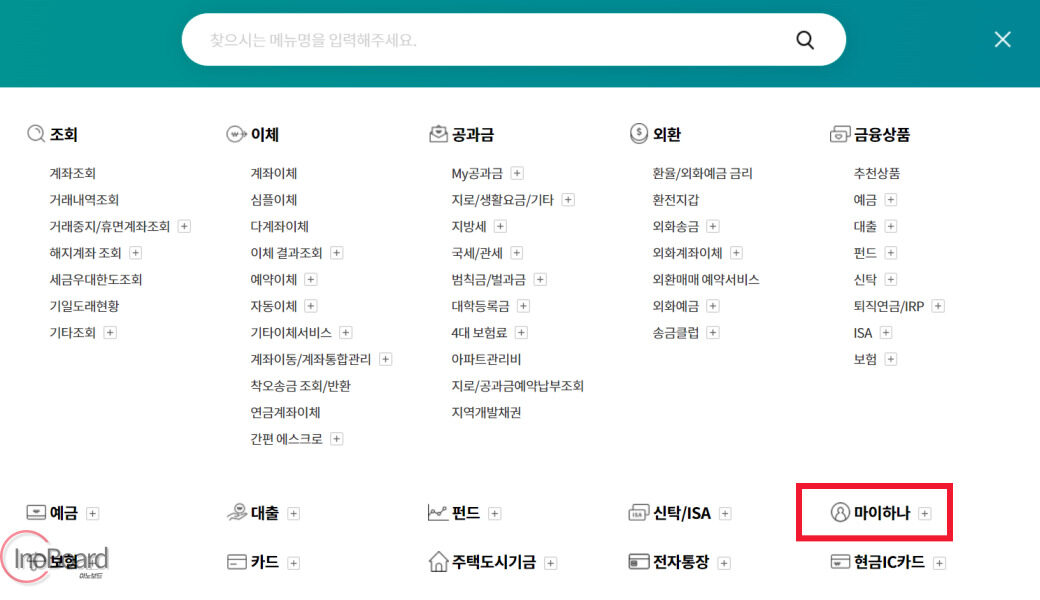
Task: Click the 대출 hand-coin icon
Action: pos(237,512)
